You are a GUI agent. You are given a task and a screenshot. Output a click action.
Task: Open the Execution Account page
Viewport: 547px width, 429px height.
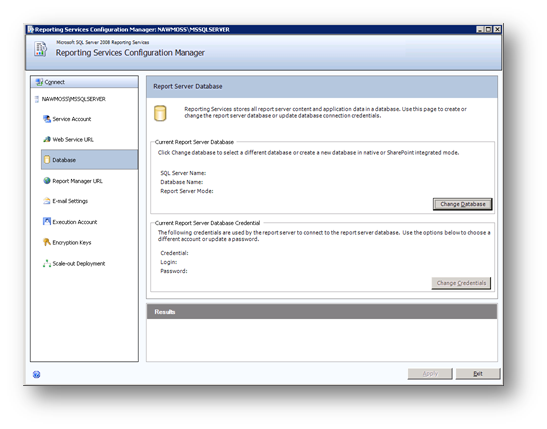pos(75,222)
